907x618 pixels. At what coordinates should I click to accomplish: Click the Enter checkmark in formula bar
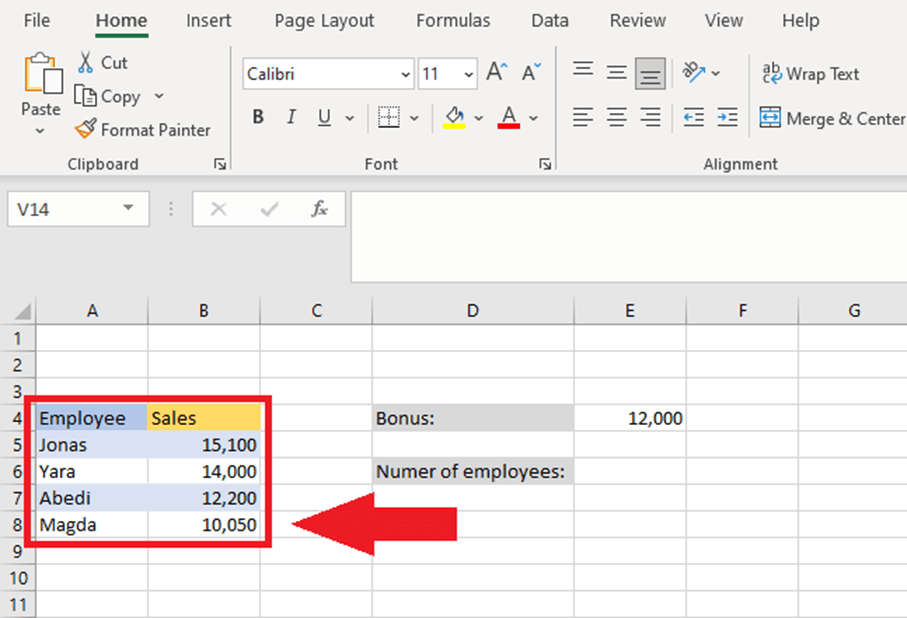pos(269,209)
